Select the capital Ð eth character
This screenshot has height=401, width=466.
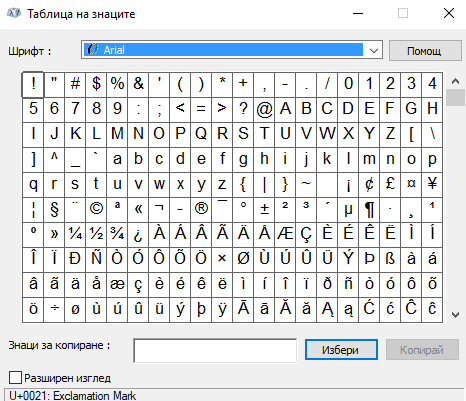coord(75,260)
